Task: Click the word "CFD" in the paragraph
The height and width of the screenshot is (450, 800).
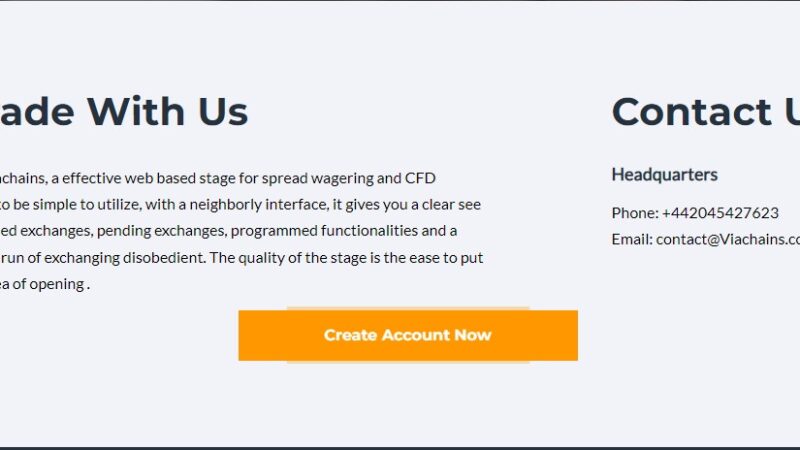Action: click(419, 179)
